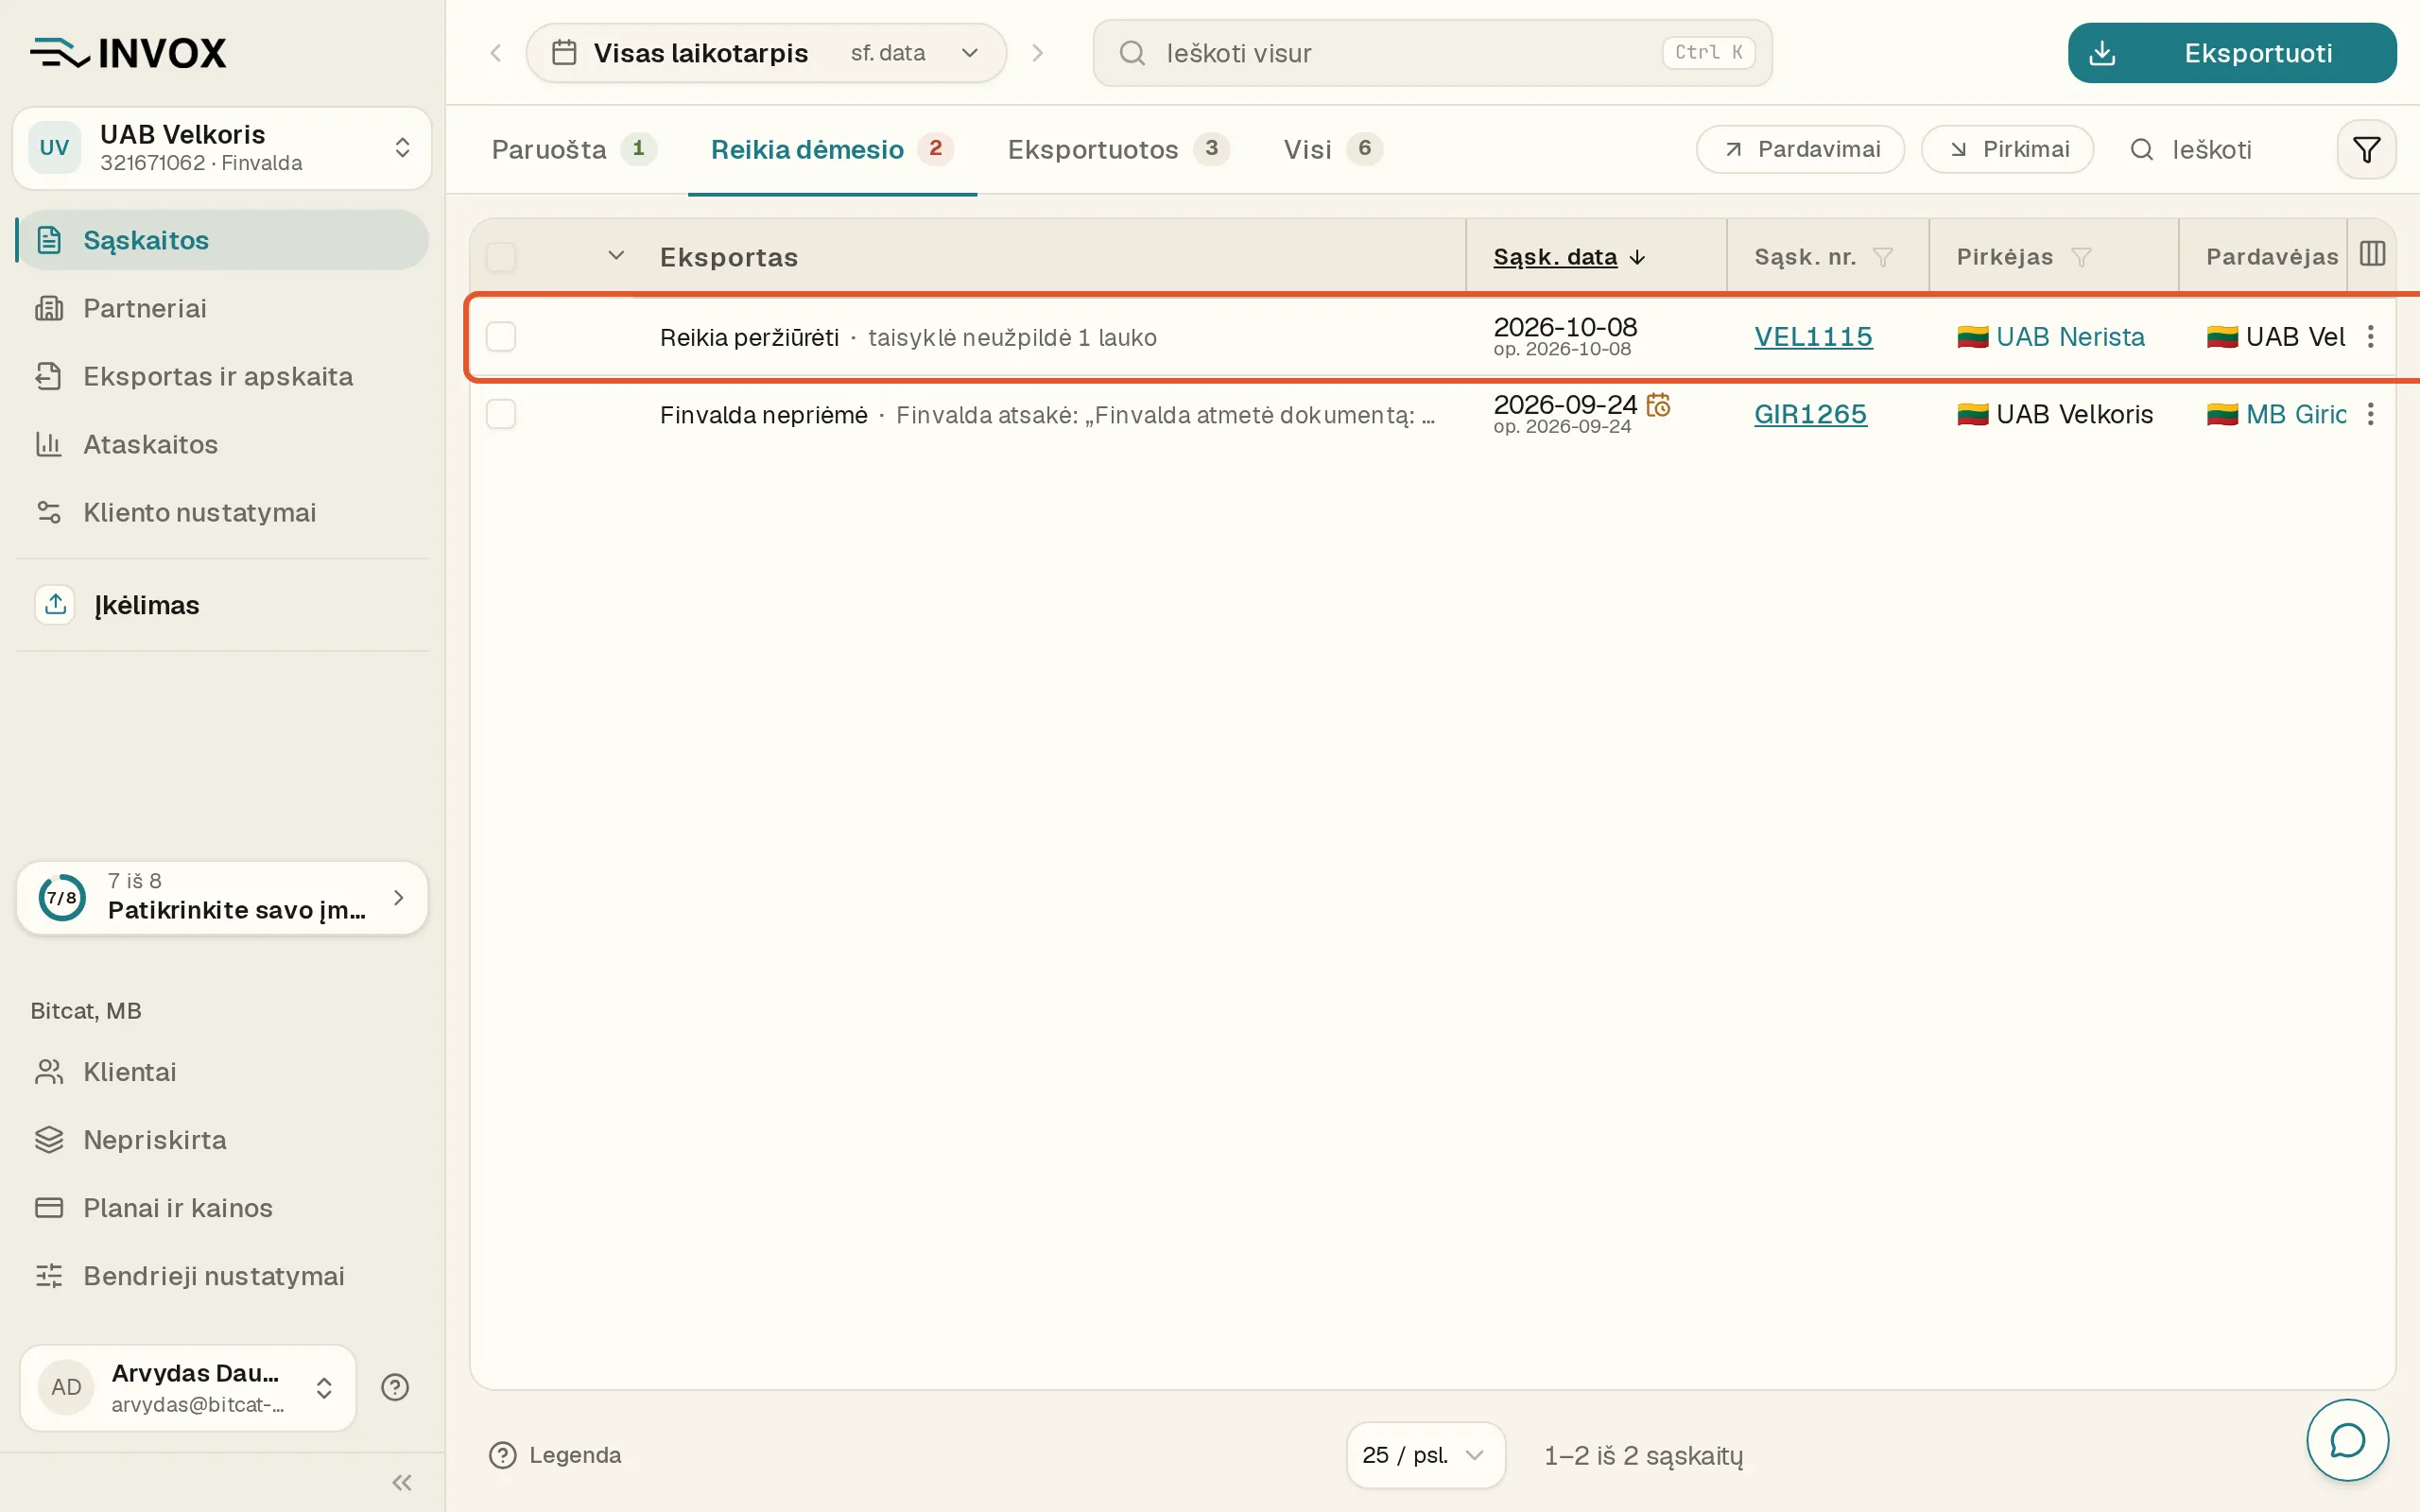Screen dimensions: 2420x1512
Task: Expand the Arvydas Dau... user account menu
Action: pos(188,1387)
